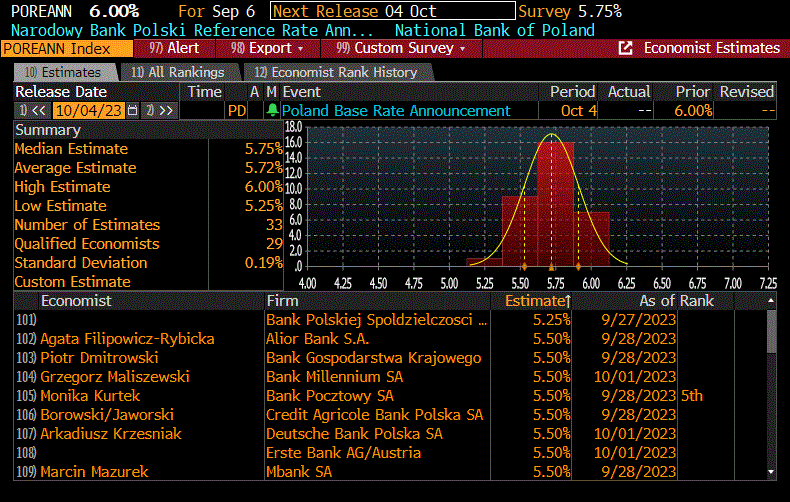This screenshot has height=502, width=790.
Task: Open Poland Base Rate Announcement event link
Action: point(396,110)
